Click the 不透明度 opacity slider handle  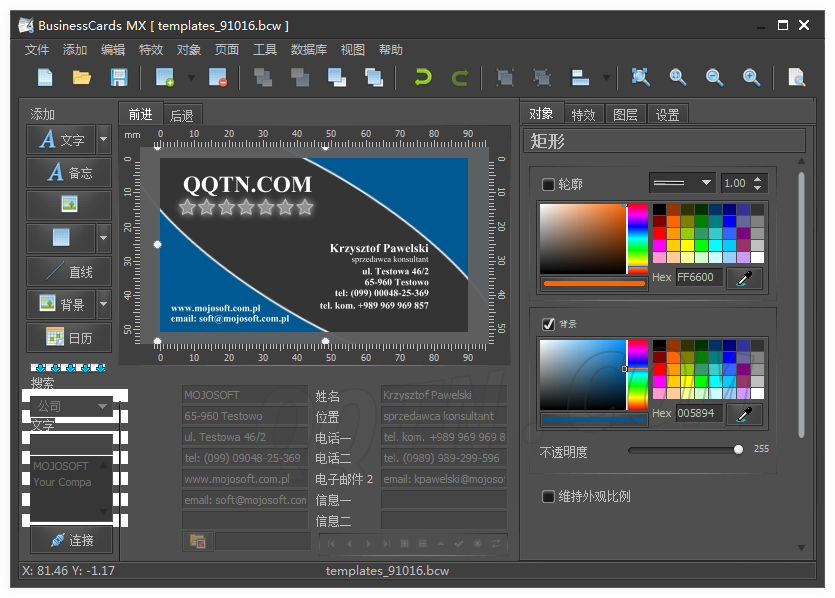738,450
